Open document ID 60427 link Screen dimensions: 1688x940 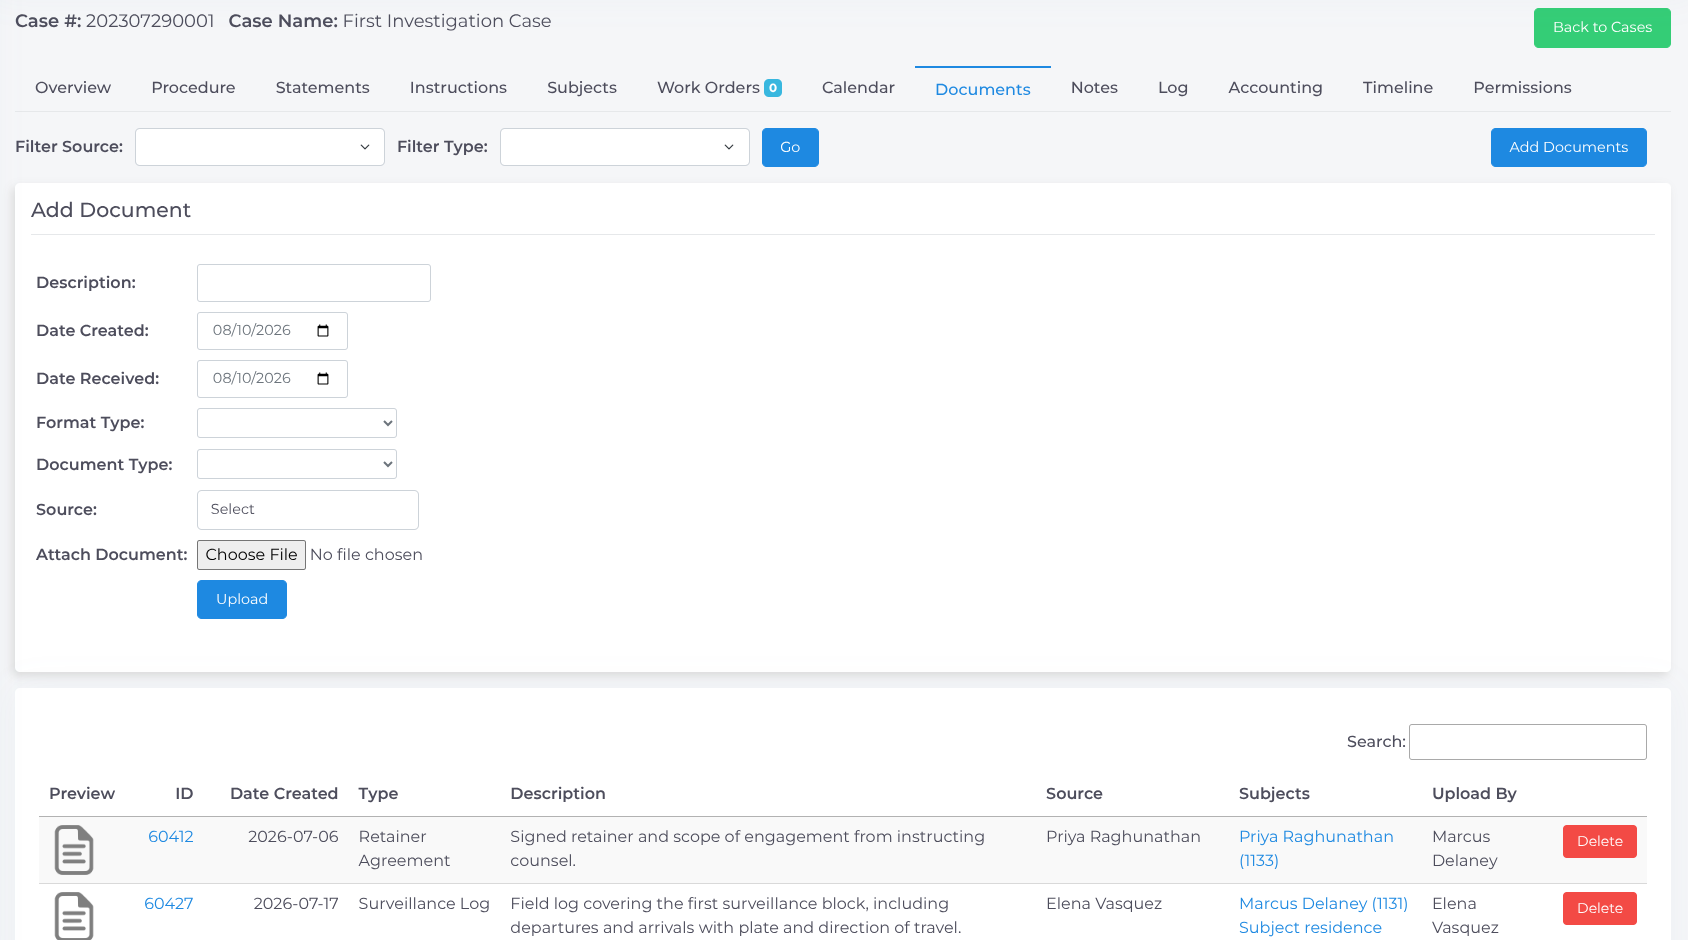click(169, 904)
